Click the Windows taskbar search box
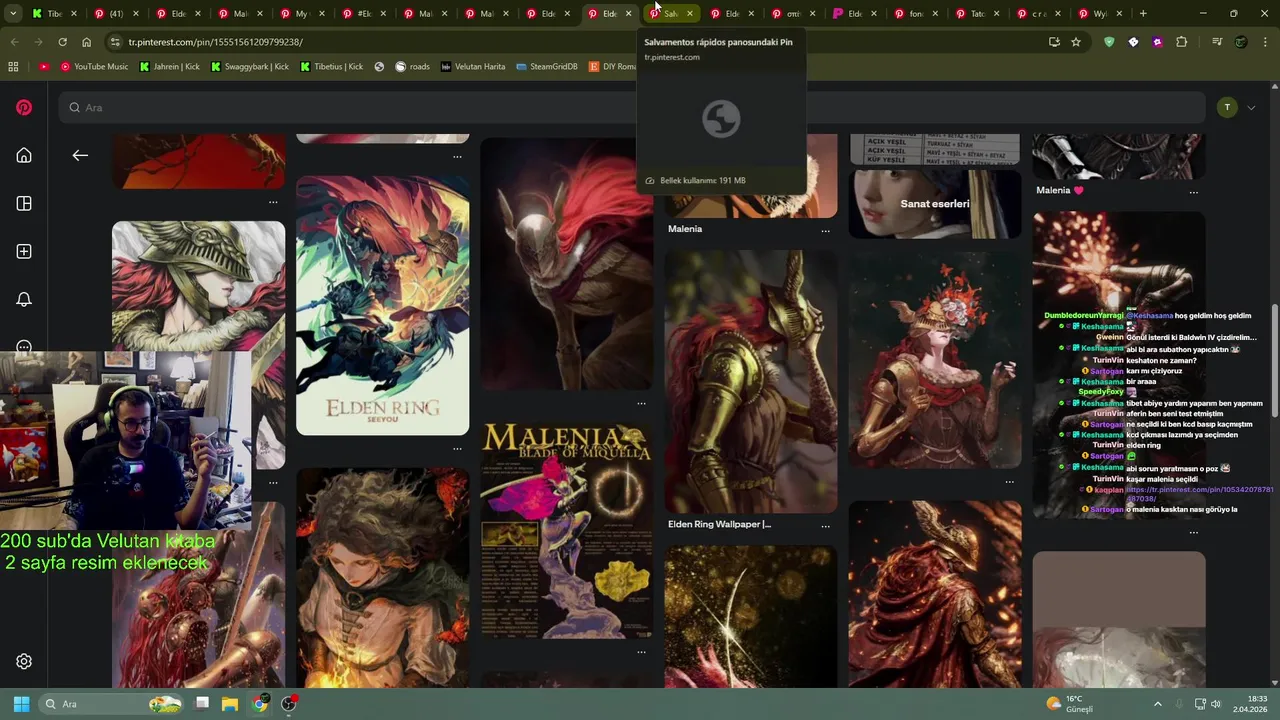The width and height of the screenshot is (1280, 720). click(112, 704)
